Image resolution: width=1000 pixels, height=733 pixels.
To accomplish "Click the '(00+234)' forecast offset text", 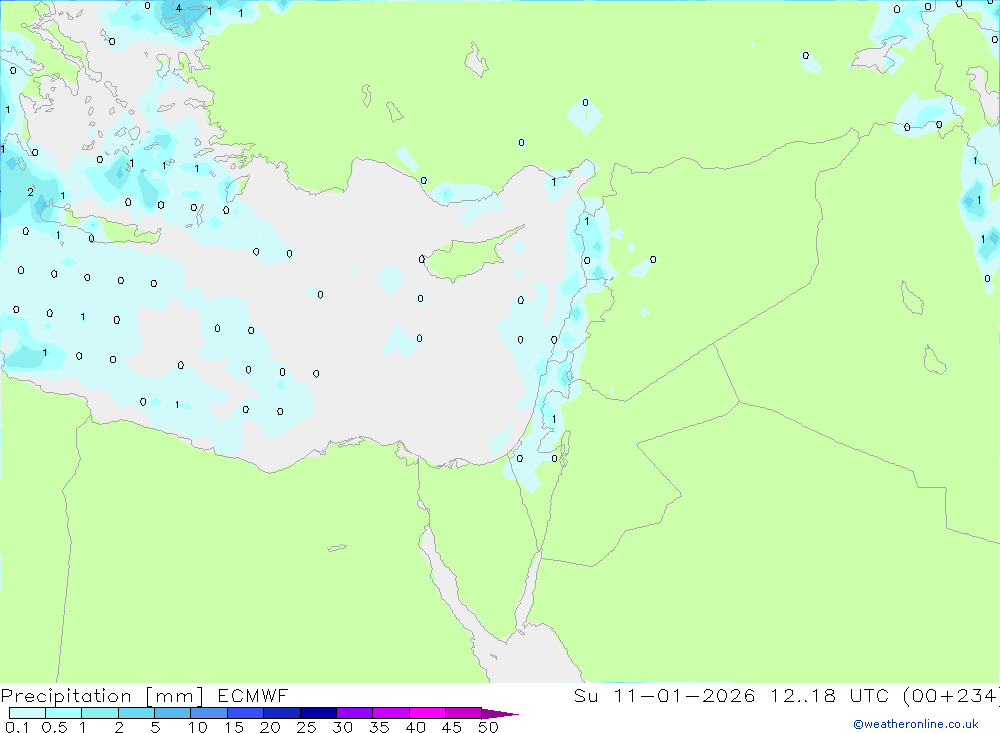I will [x=951, y=695].
